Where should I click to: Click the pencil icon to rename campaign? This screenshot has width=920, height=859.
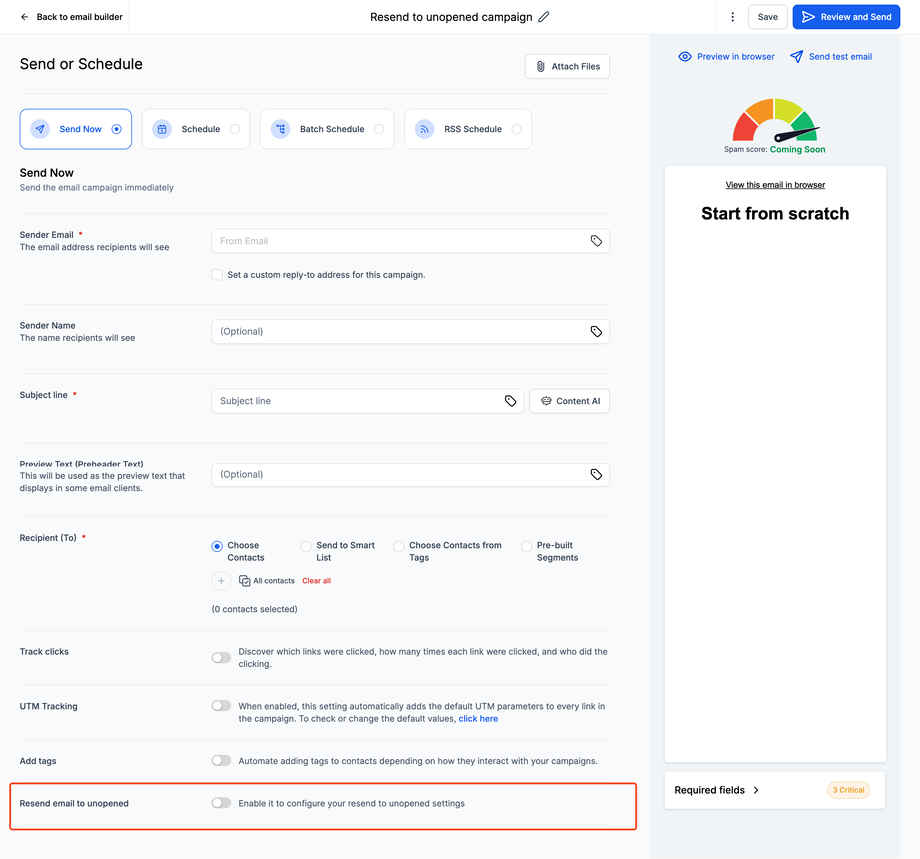click(544, 17)
